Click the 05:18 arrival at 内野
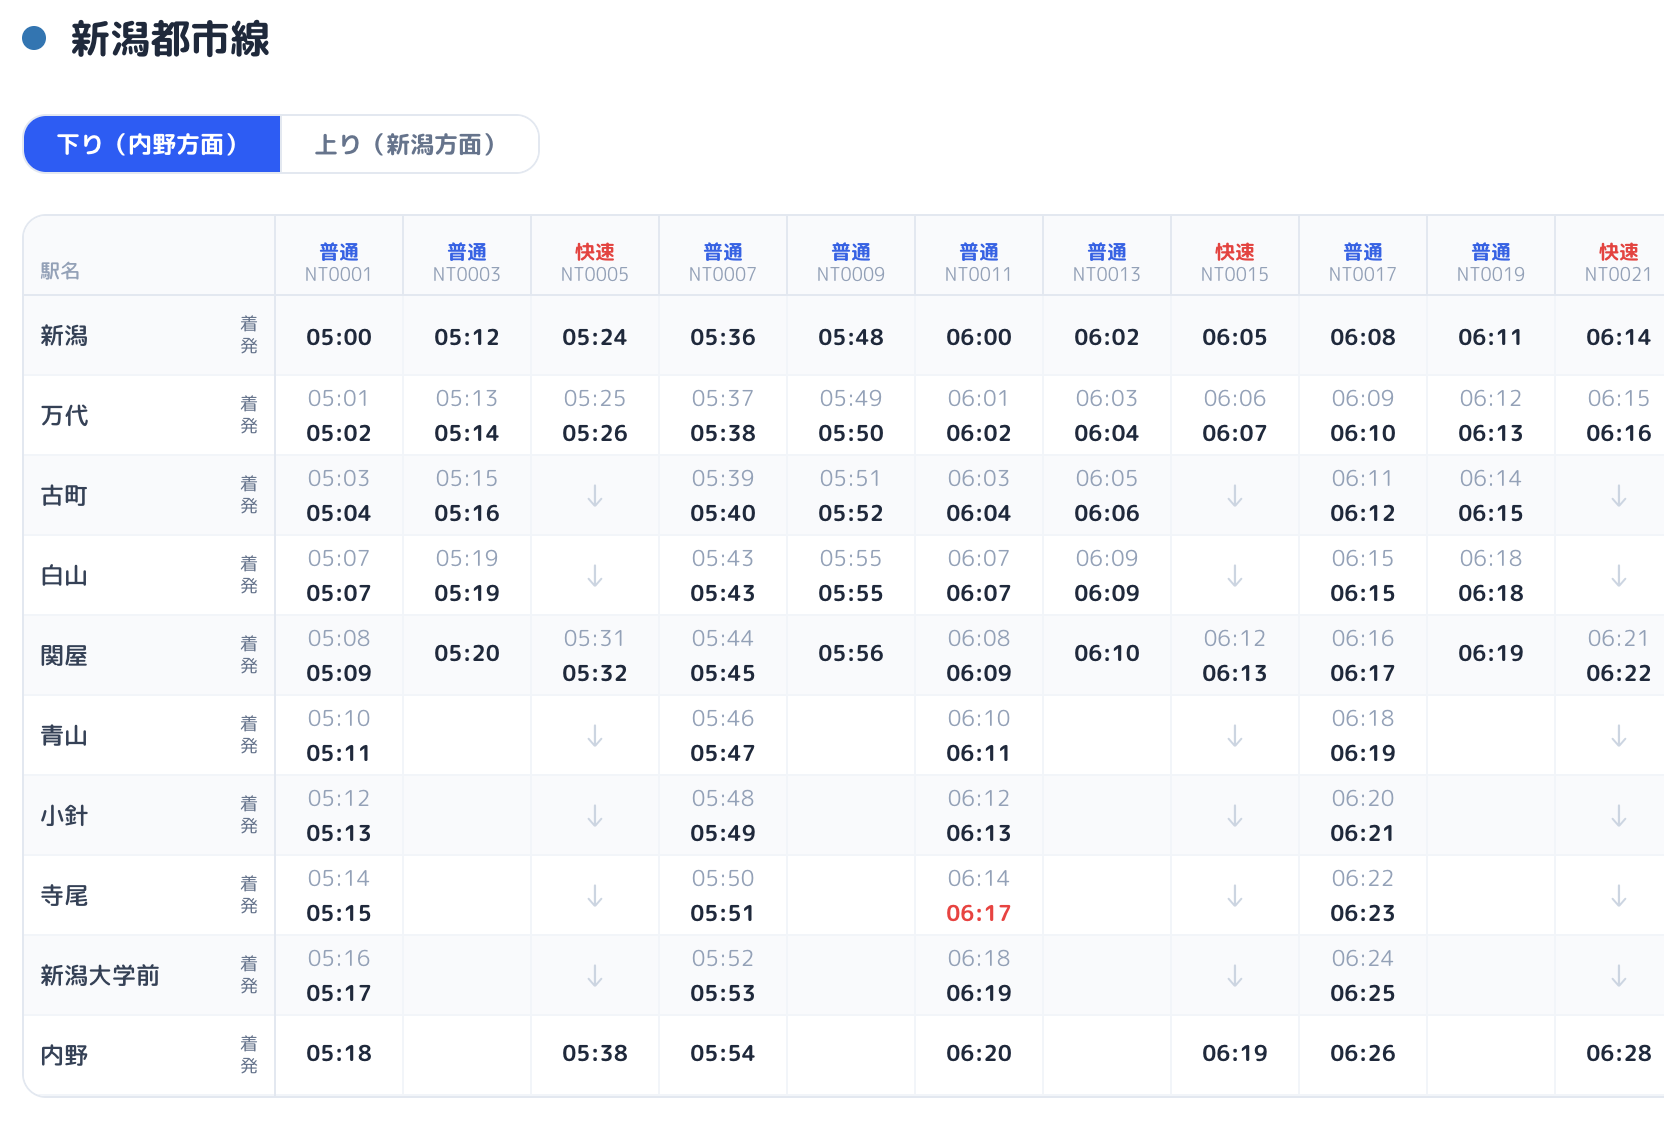The image size is (1664, 1124). [x=339, y=1053]
